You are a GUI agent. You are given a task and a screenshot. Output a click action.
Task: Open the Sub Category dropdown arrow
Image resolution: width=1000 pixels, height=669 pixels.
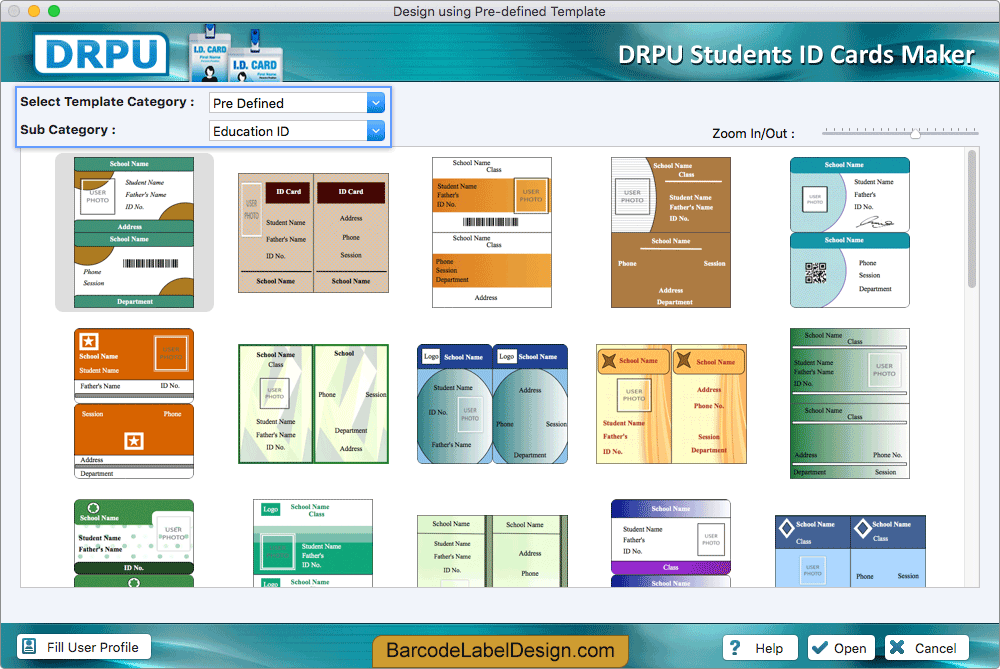pyautogui.click(x=376, y=131)
